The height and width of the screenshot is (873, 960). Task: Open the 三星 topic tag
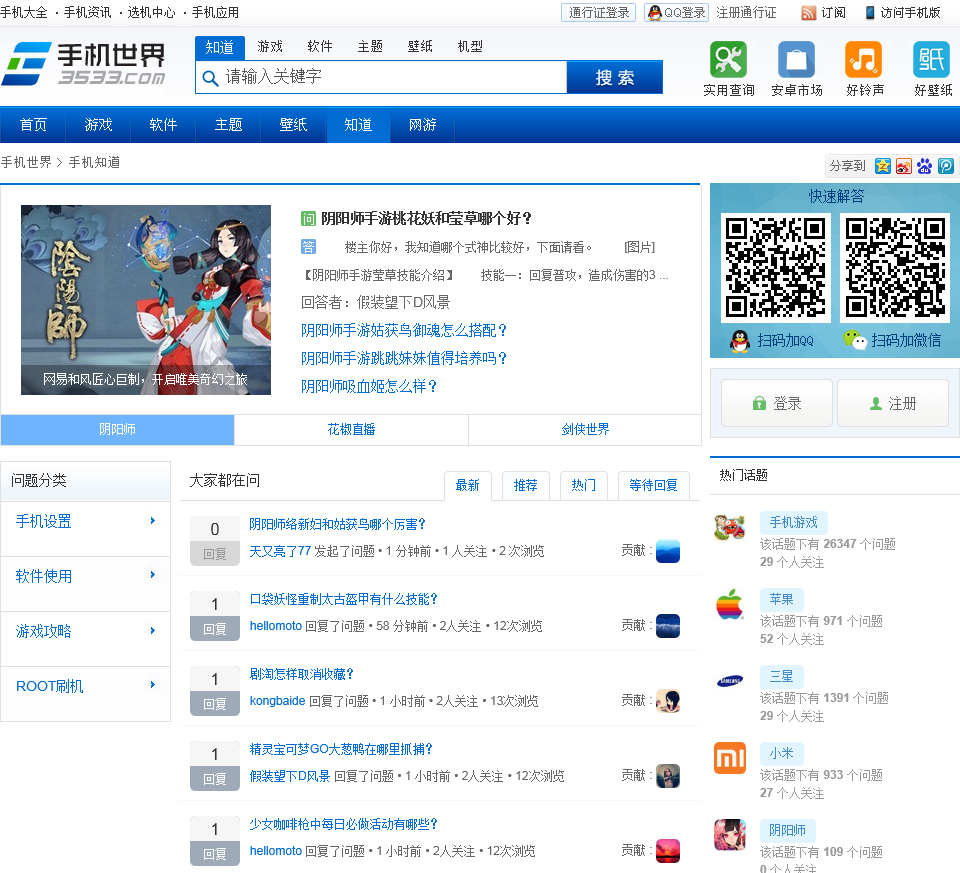[781, 676]
